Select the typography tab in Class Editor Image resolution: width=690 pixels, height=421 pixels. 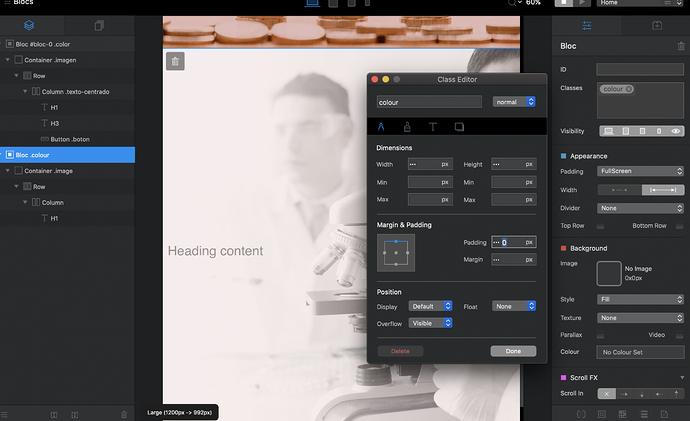(433, 127)
